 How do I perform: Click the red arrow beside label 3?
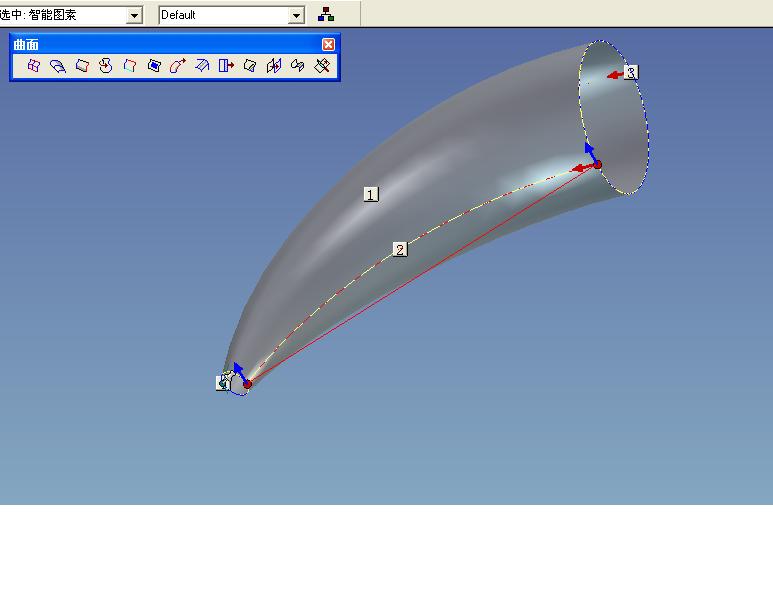coord(615,75)
